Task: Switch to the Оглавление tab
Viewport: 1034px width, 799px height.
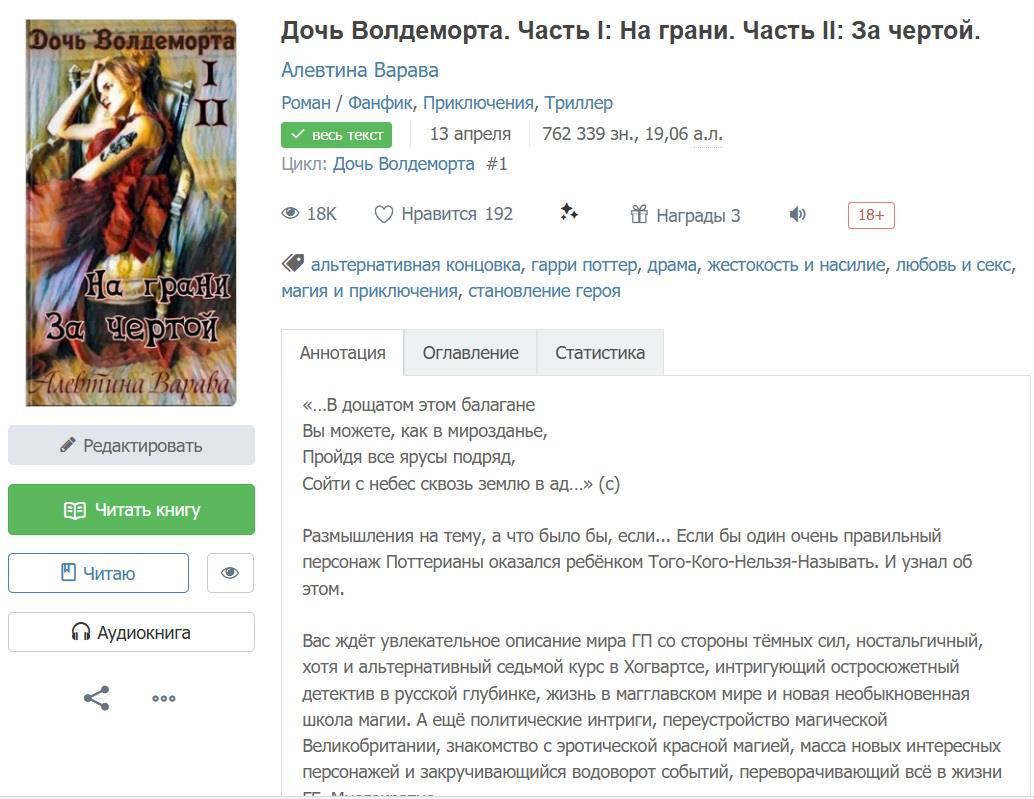Action: 470,352
